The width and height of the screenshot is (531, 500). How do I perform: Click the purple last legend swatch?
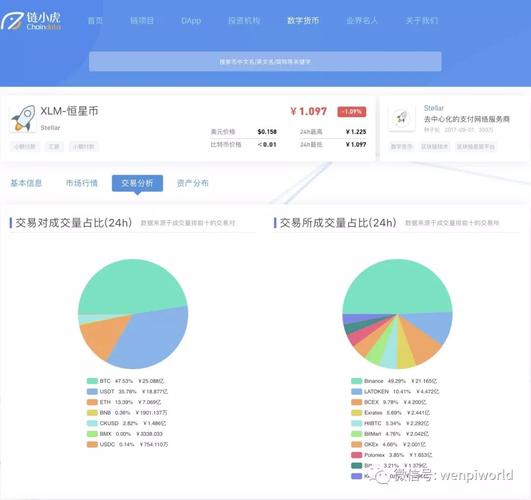tap(357, 476)
